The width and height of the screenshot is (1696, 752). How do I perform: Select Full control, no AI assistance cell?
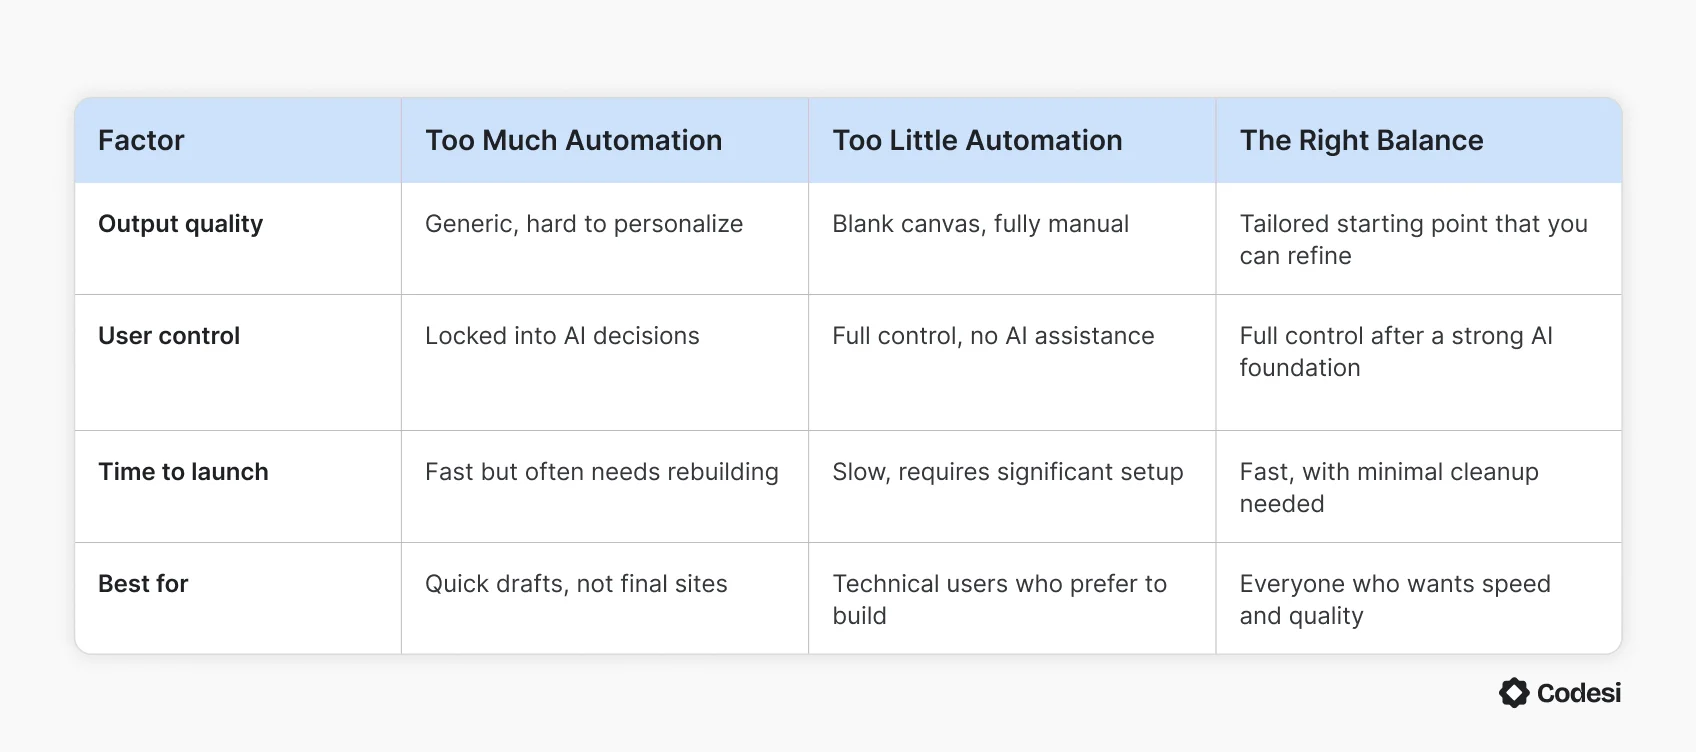(993, 336)
